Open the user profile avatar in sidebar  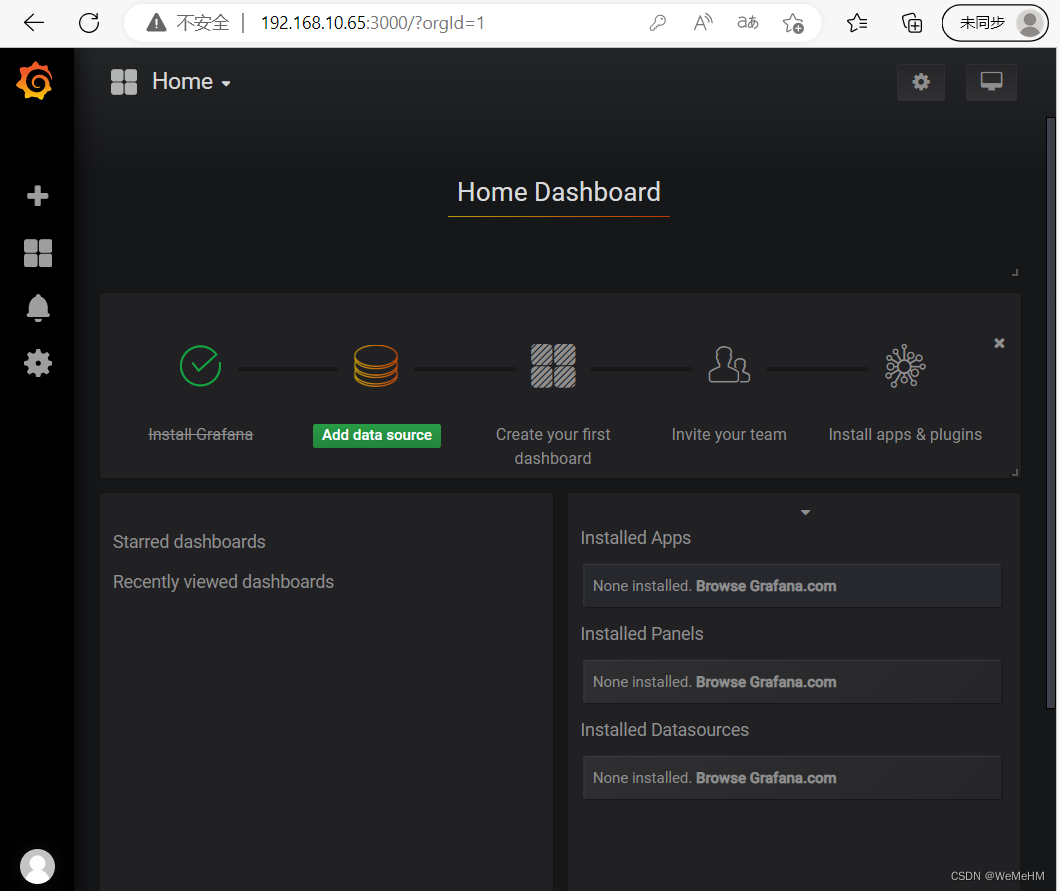pyautogui.click(x=37, y=866)
